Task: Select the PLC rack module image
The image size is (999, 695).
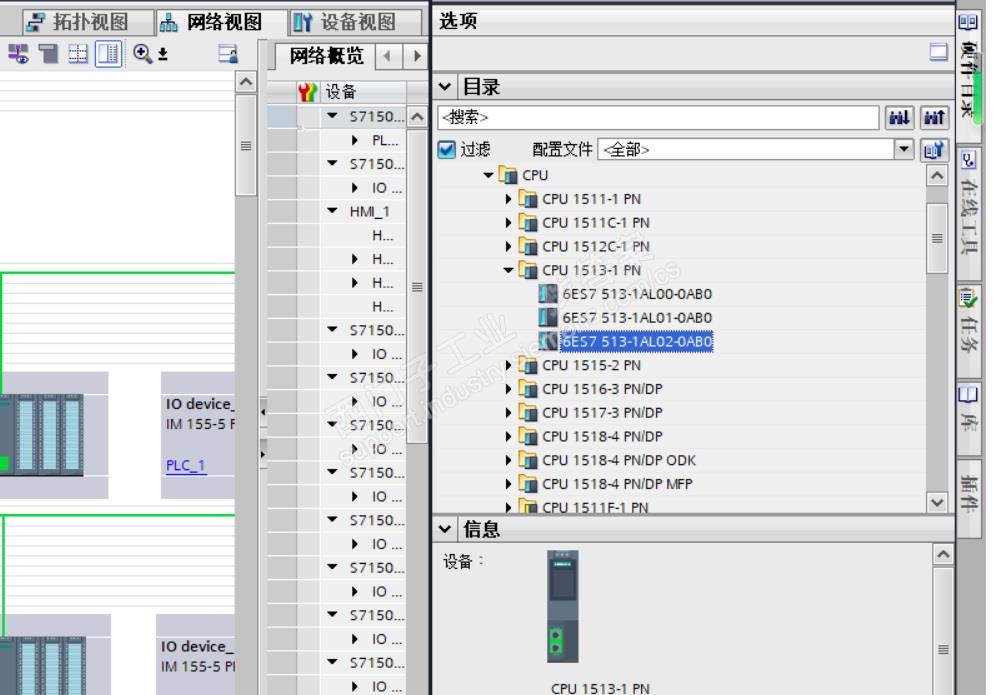Action: [42, 434]
